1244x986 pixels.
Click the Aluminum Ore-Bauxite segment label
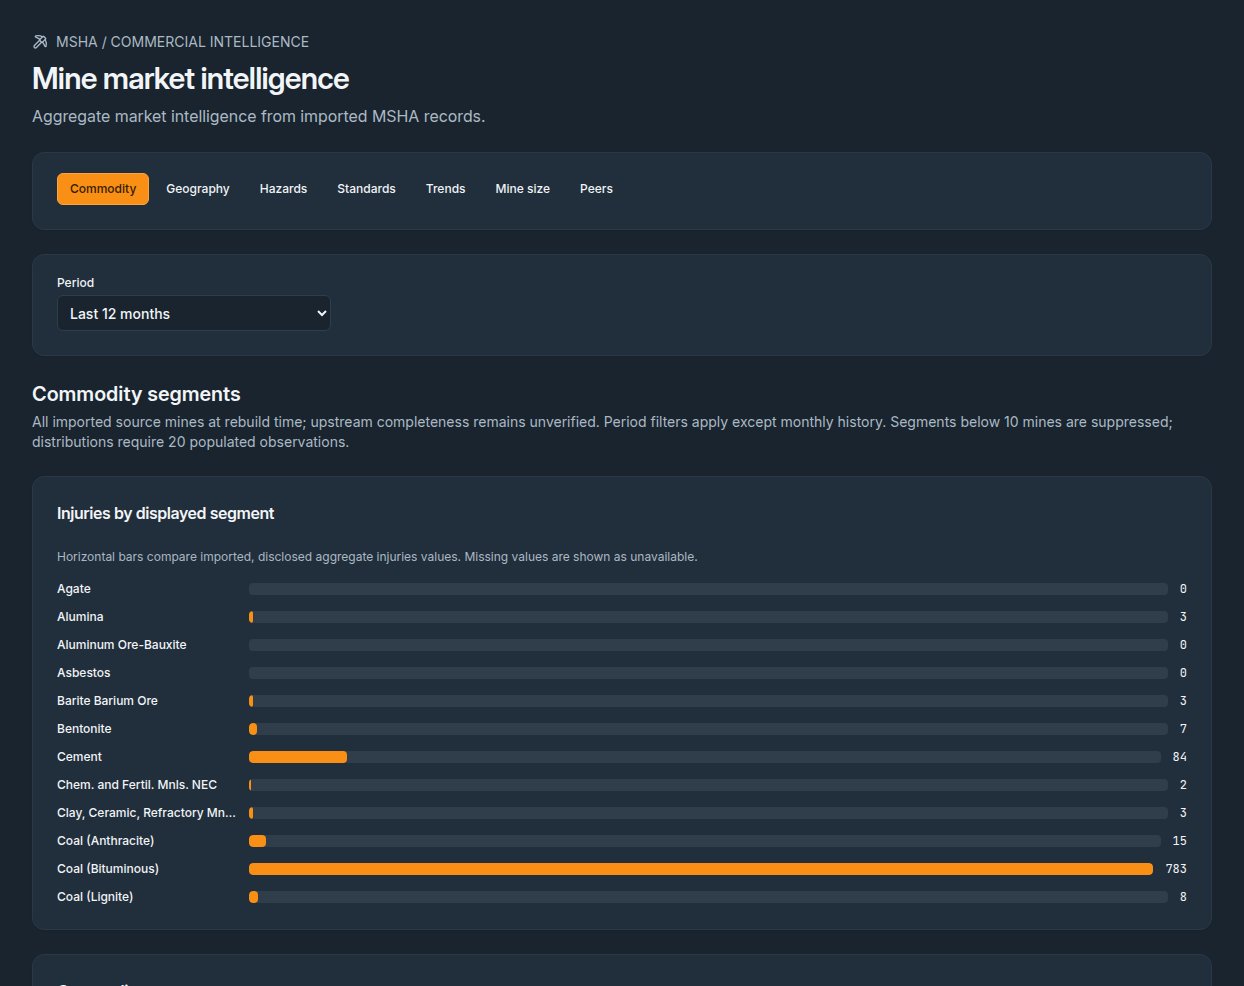click(x=122, y=645)
